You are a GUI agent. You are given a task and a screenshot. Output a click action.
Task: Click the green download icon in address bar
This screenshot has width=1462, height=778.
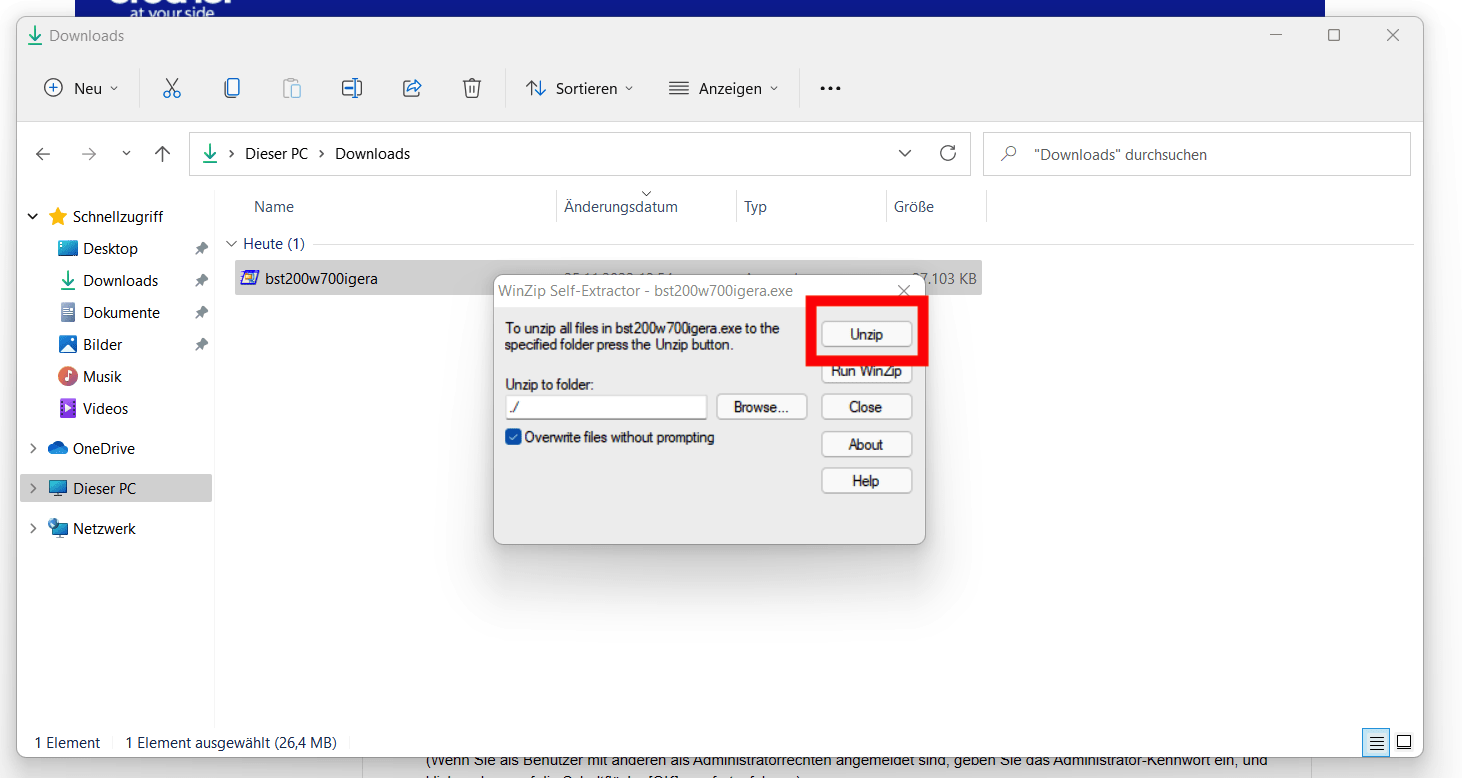[210, 153]
